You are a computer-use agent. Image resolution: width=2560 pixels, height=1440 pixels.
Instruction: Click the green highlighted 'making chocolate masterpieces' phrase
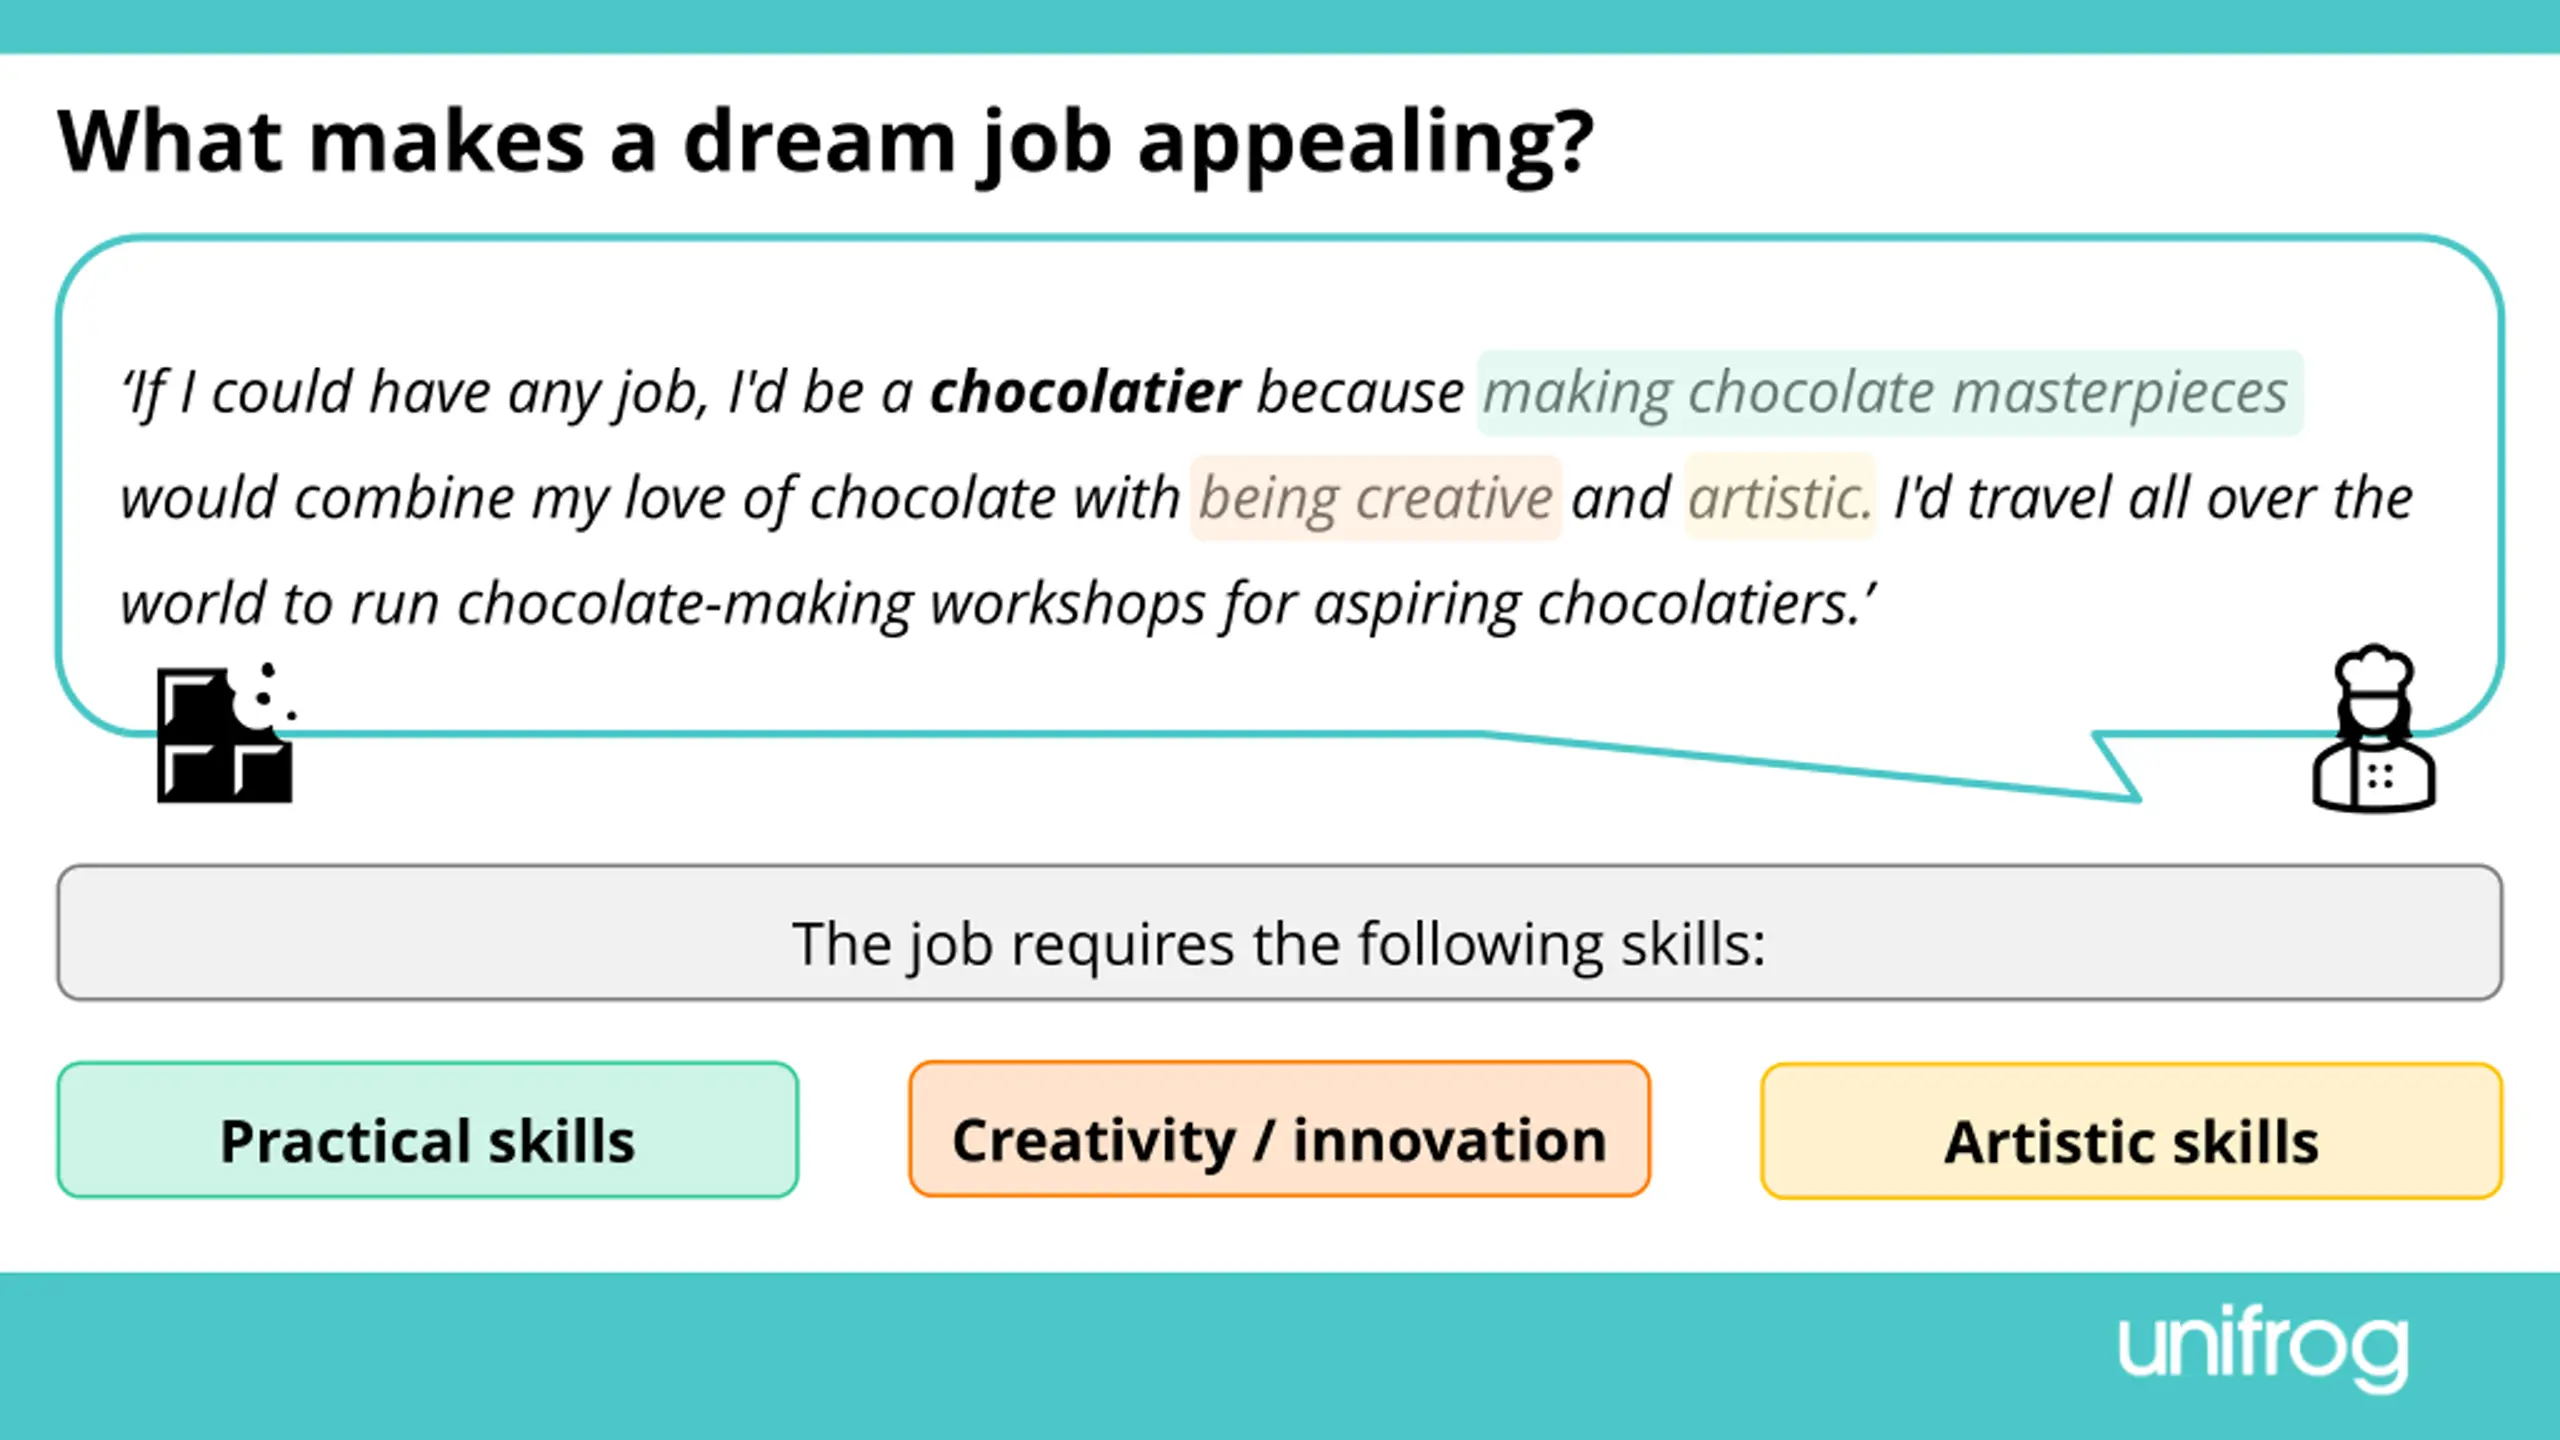(1888, 393)
